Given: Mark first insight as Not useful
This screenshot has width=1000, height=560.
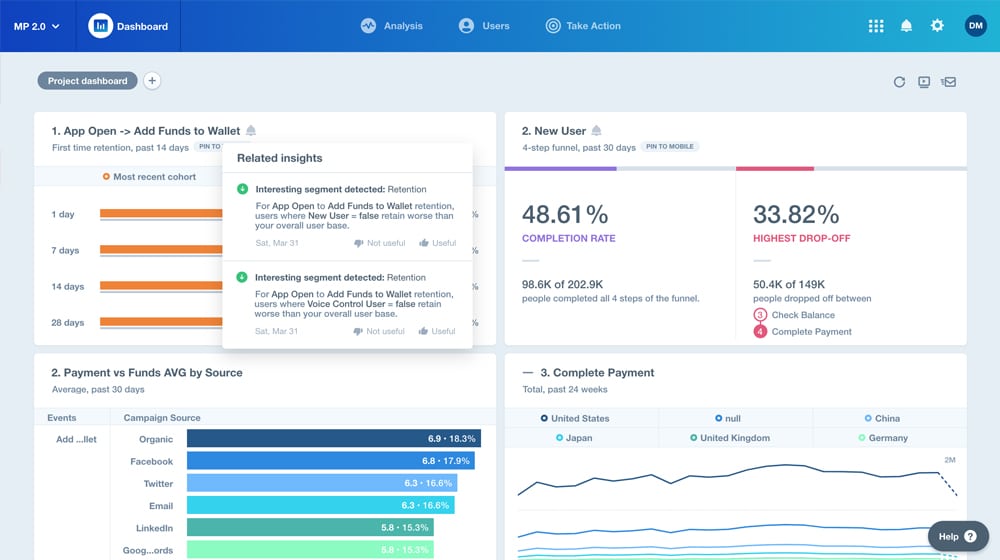Looking at the screenshot, I should 379,243.
